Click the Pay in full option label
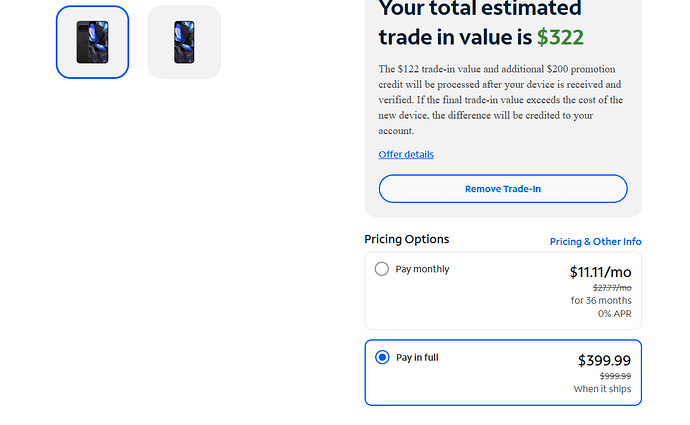Image resolution: width=690 pixels, height=425 pixels. pos(417,357)
